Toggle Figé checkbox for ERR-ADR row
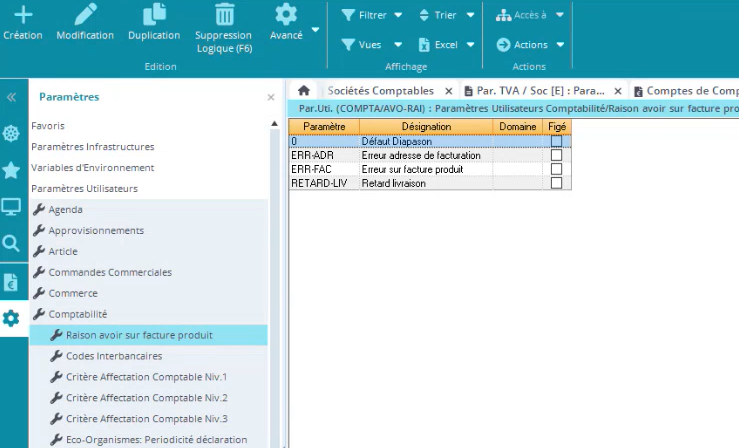Viewport: 739px width, 448px height. [557, 155]
